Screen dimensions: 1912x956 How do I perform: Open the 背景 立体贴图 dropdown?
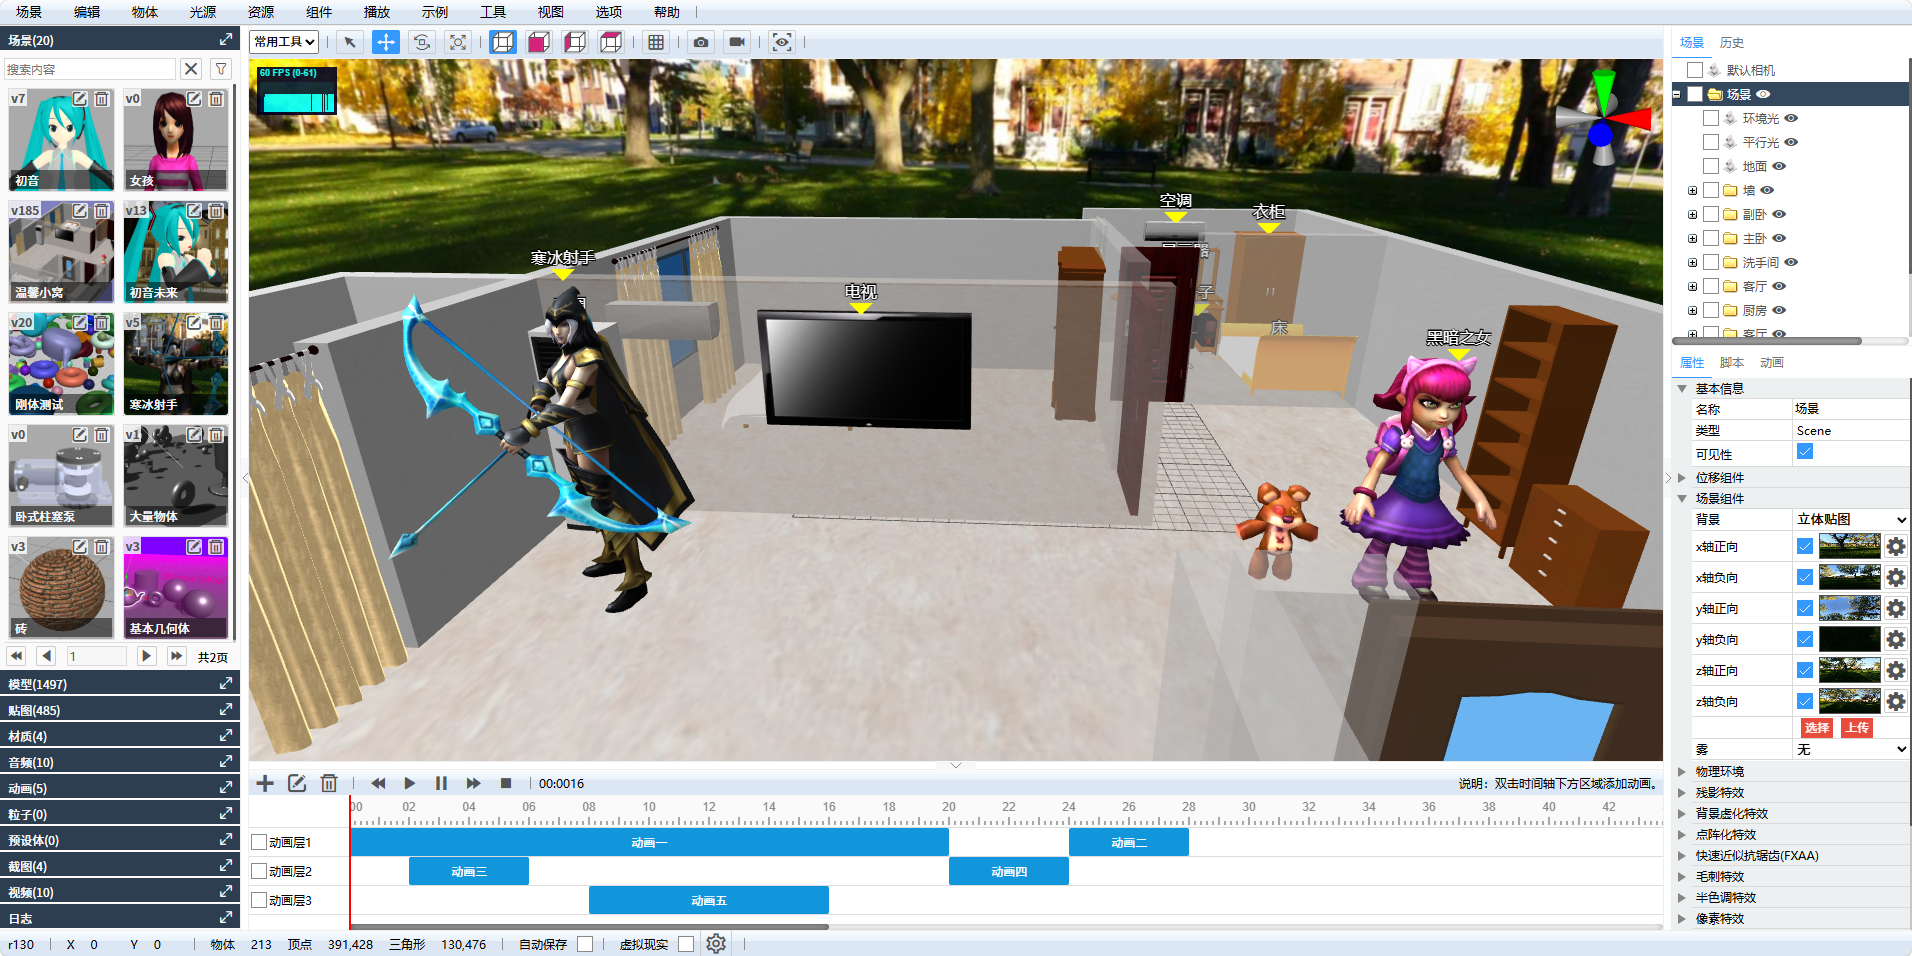click(x=1852, y=519)
